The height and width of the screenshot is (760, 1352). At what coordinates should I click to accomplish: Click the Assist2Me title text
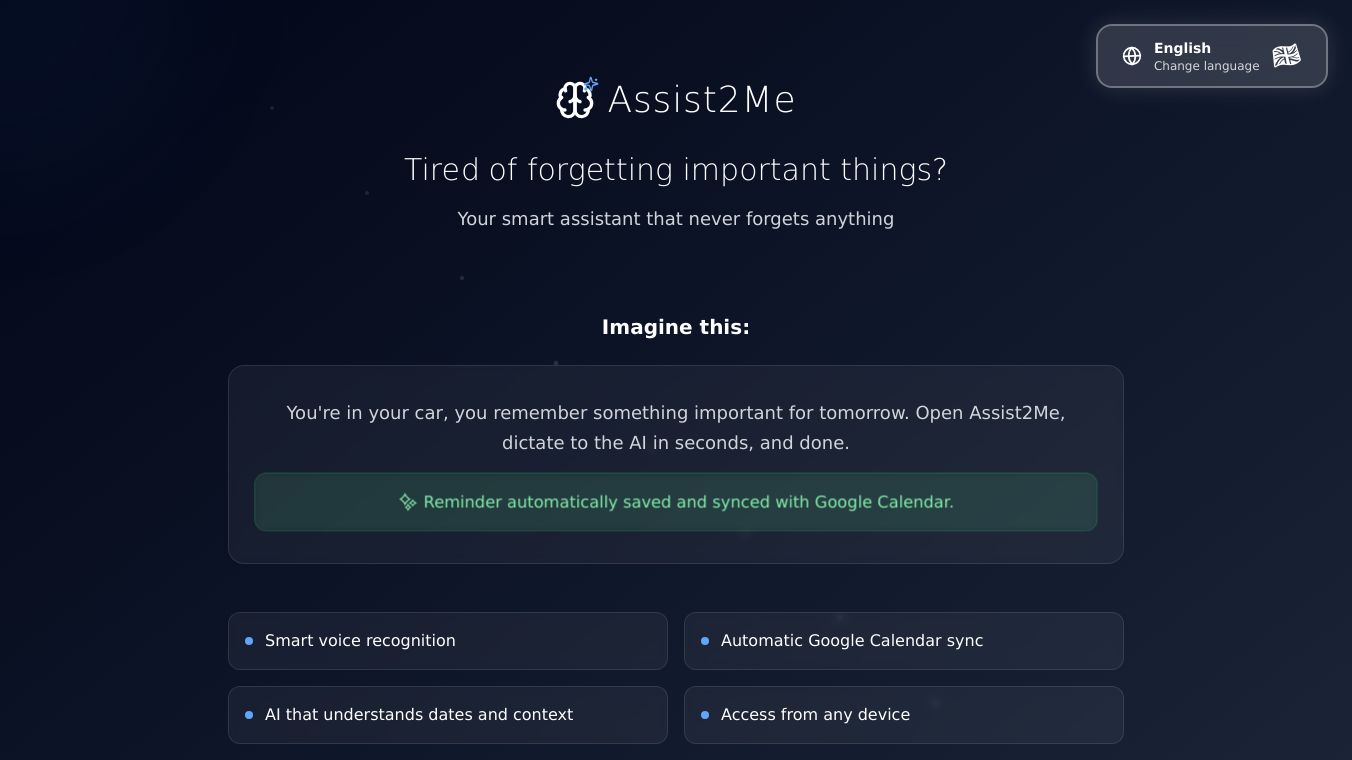[x=701, y=100]
